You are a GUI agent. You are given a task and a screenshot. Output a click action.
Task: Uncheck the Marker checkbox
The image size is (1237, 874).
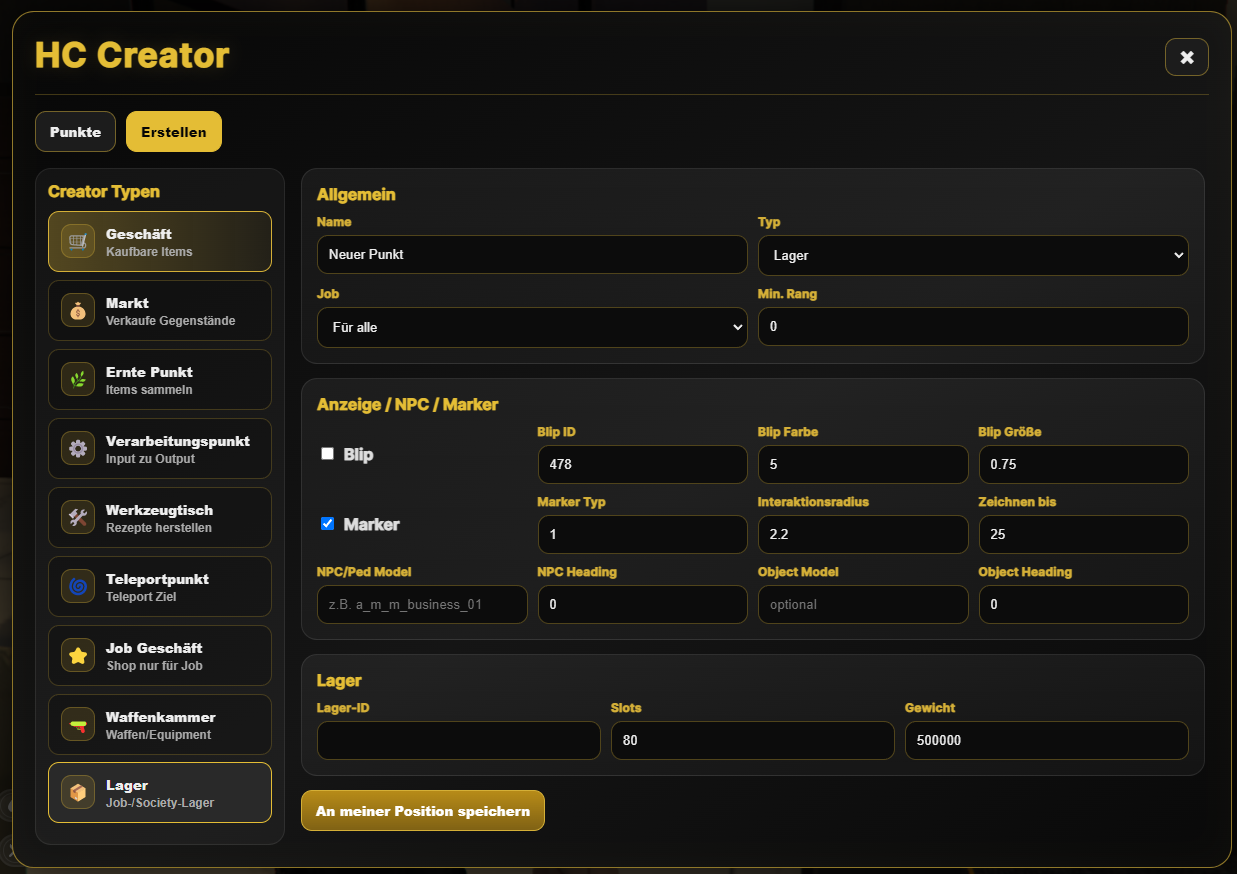coord(327,523)
